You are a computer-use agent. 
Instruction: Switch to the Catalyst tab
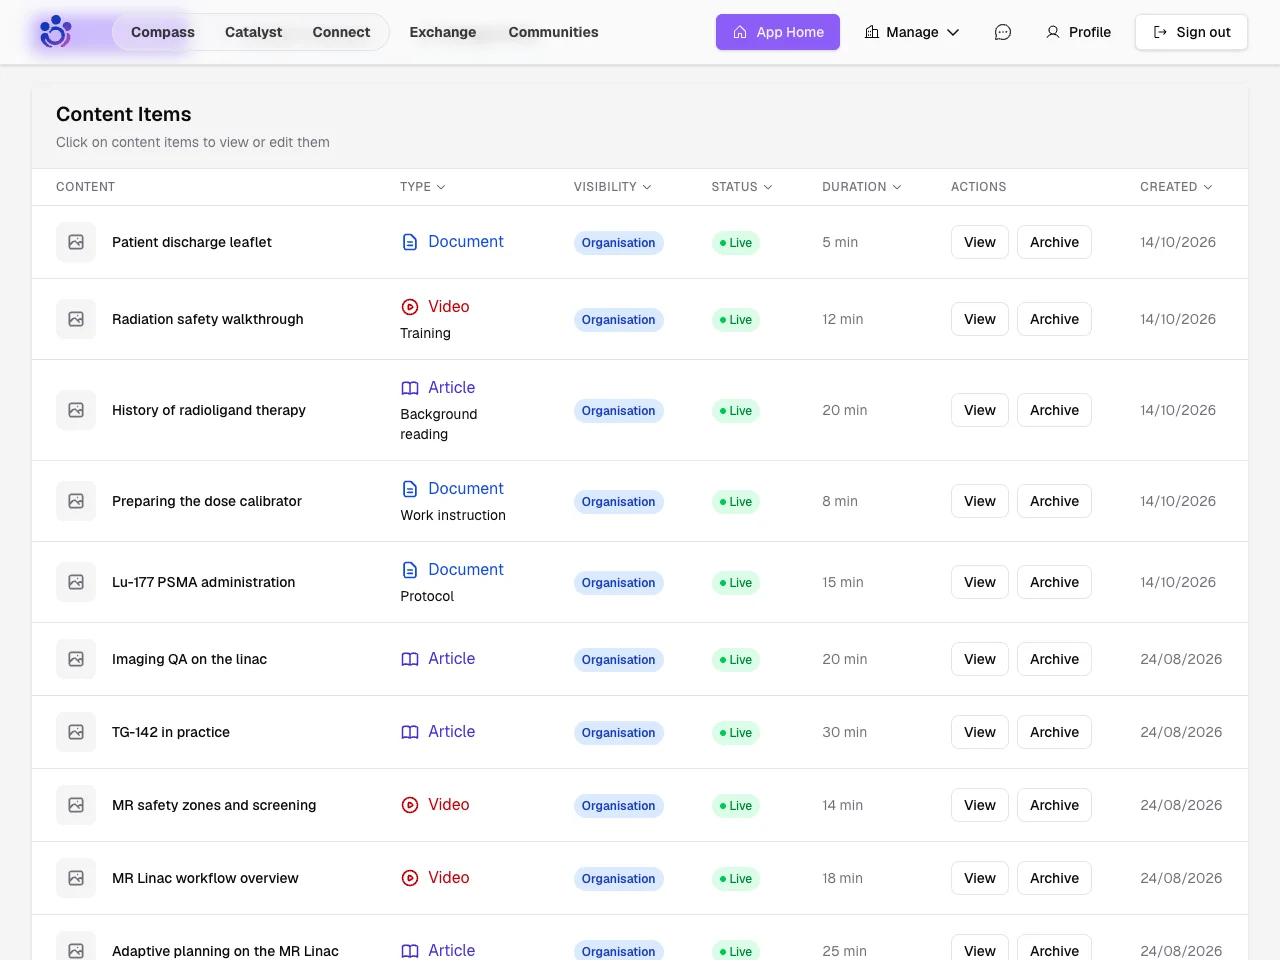click(254, 32)
